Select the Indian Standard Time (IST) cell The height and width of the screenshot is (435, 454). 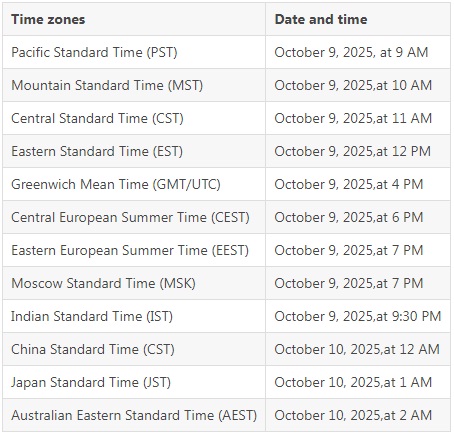point(134,316)
